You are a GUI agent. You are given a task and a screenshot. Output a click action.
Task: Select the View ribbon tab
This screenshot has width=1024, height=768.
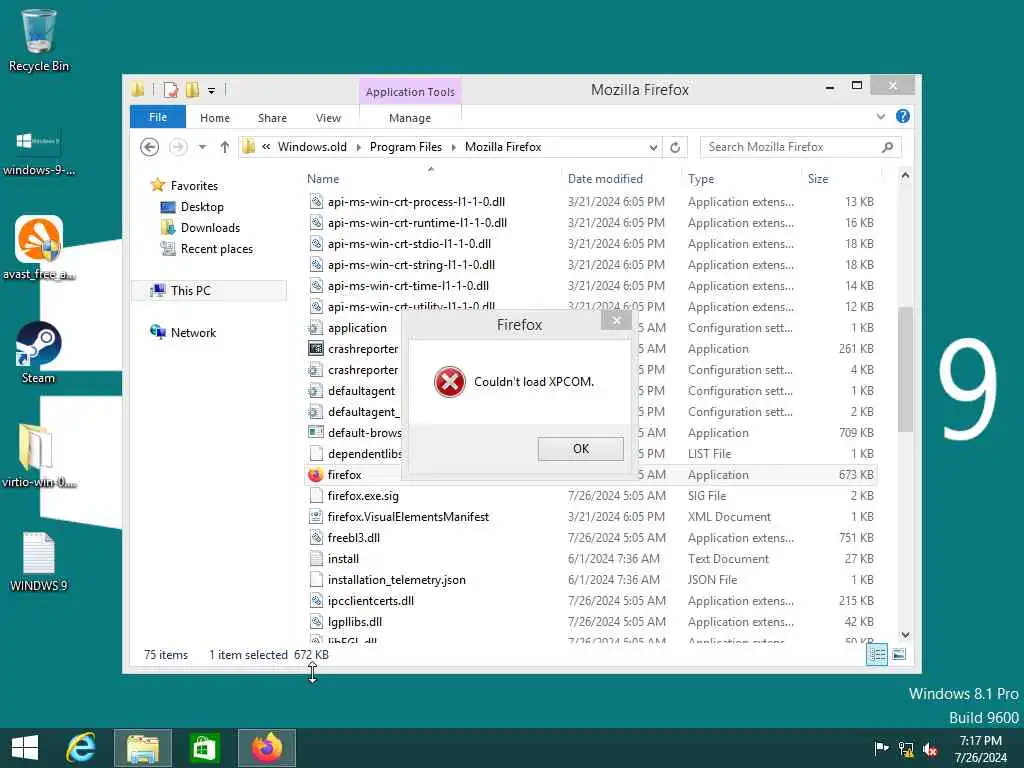(x=328, y=118)
